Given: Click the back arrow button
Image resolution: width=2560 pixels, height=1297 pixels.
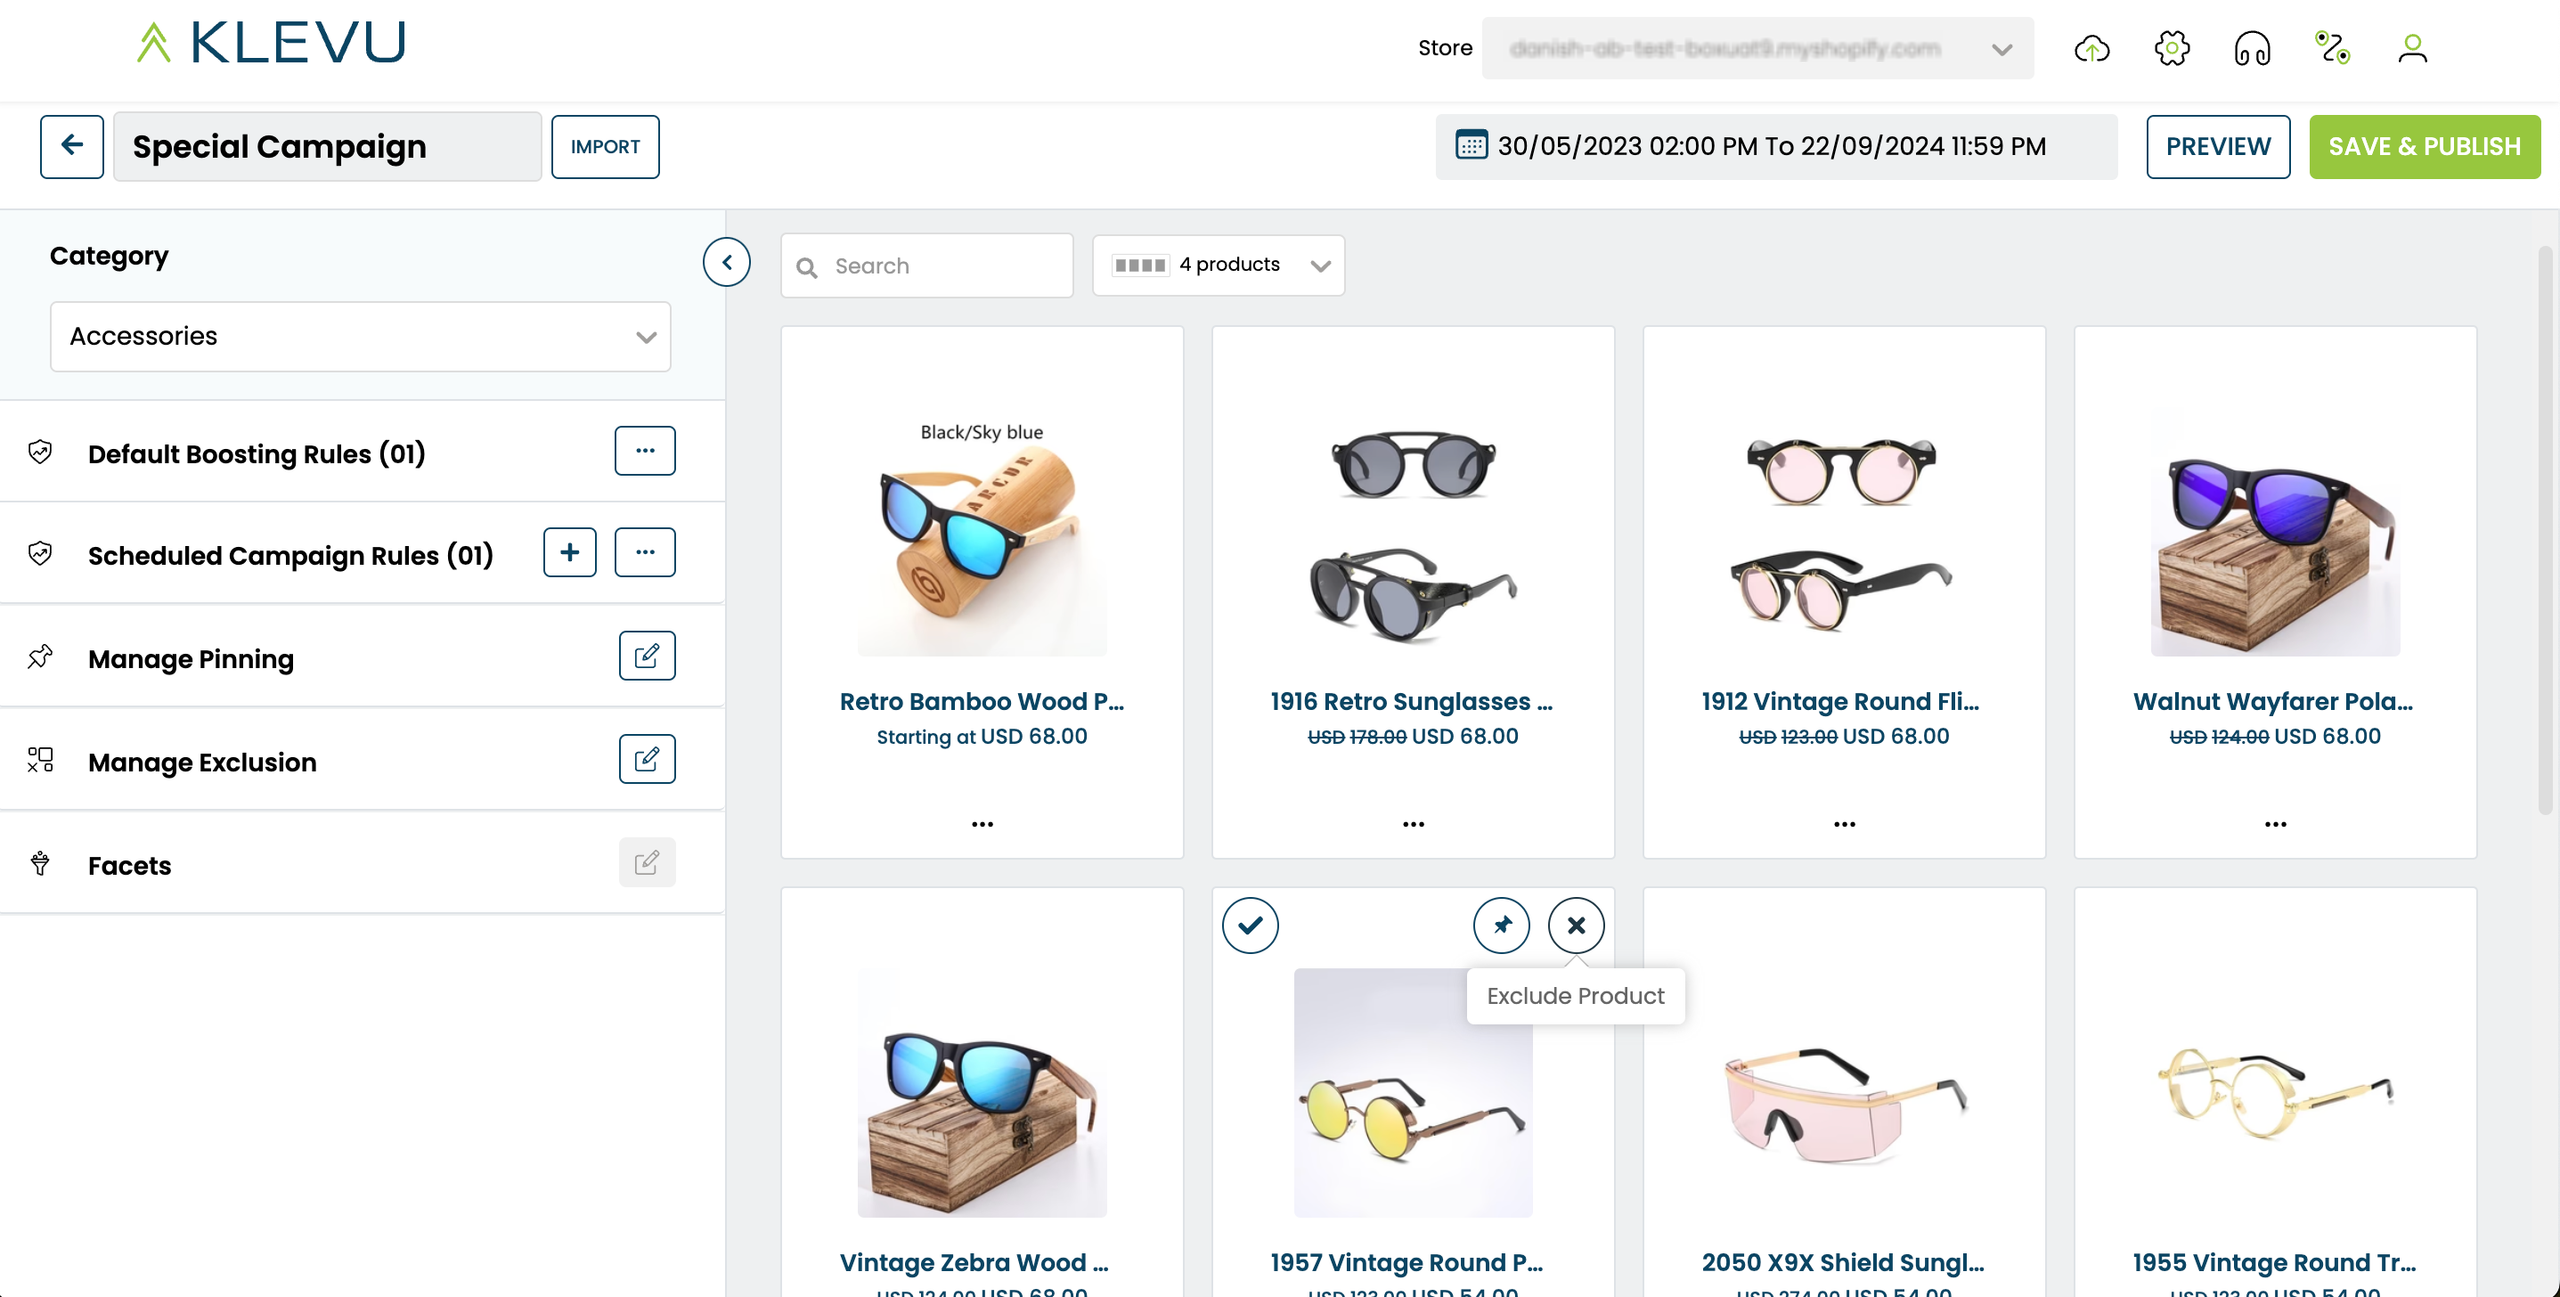Looking at the screenshot, I should (x=72, y=146).
